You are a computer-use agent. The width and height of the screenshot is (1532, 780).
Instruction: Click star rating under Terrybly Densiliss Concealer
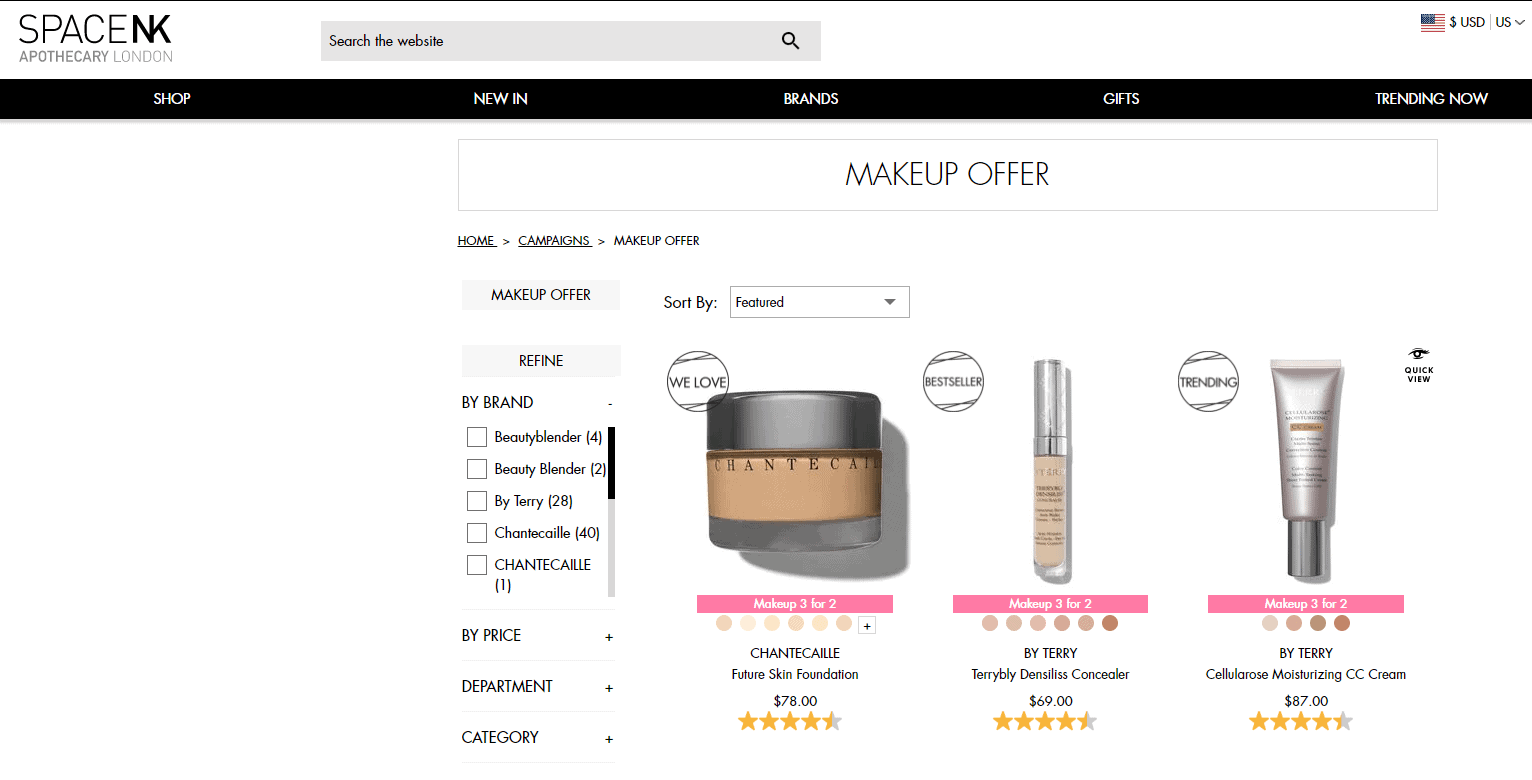[x=1045, y=721]
